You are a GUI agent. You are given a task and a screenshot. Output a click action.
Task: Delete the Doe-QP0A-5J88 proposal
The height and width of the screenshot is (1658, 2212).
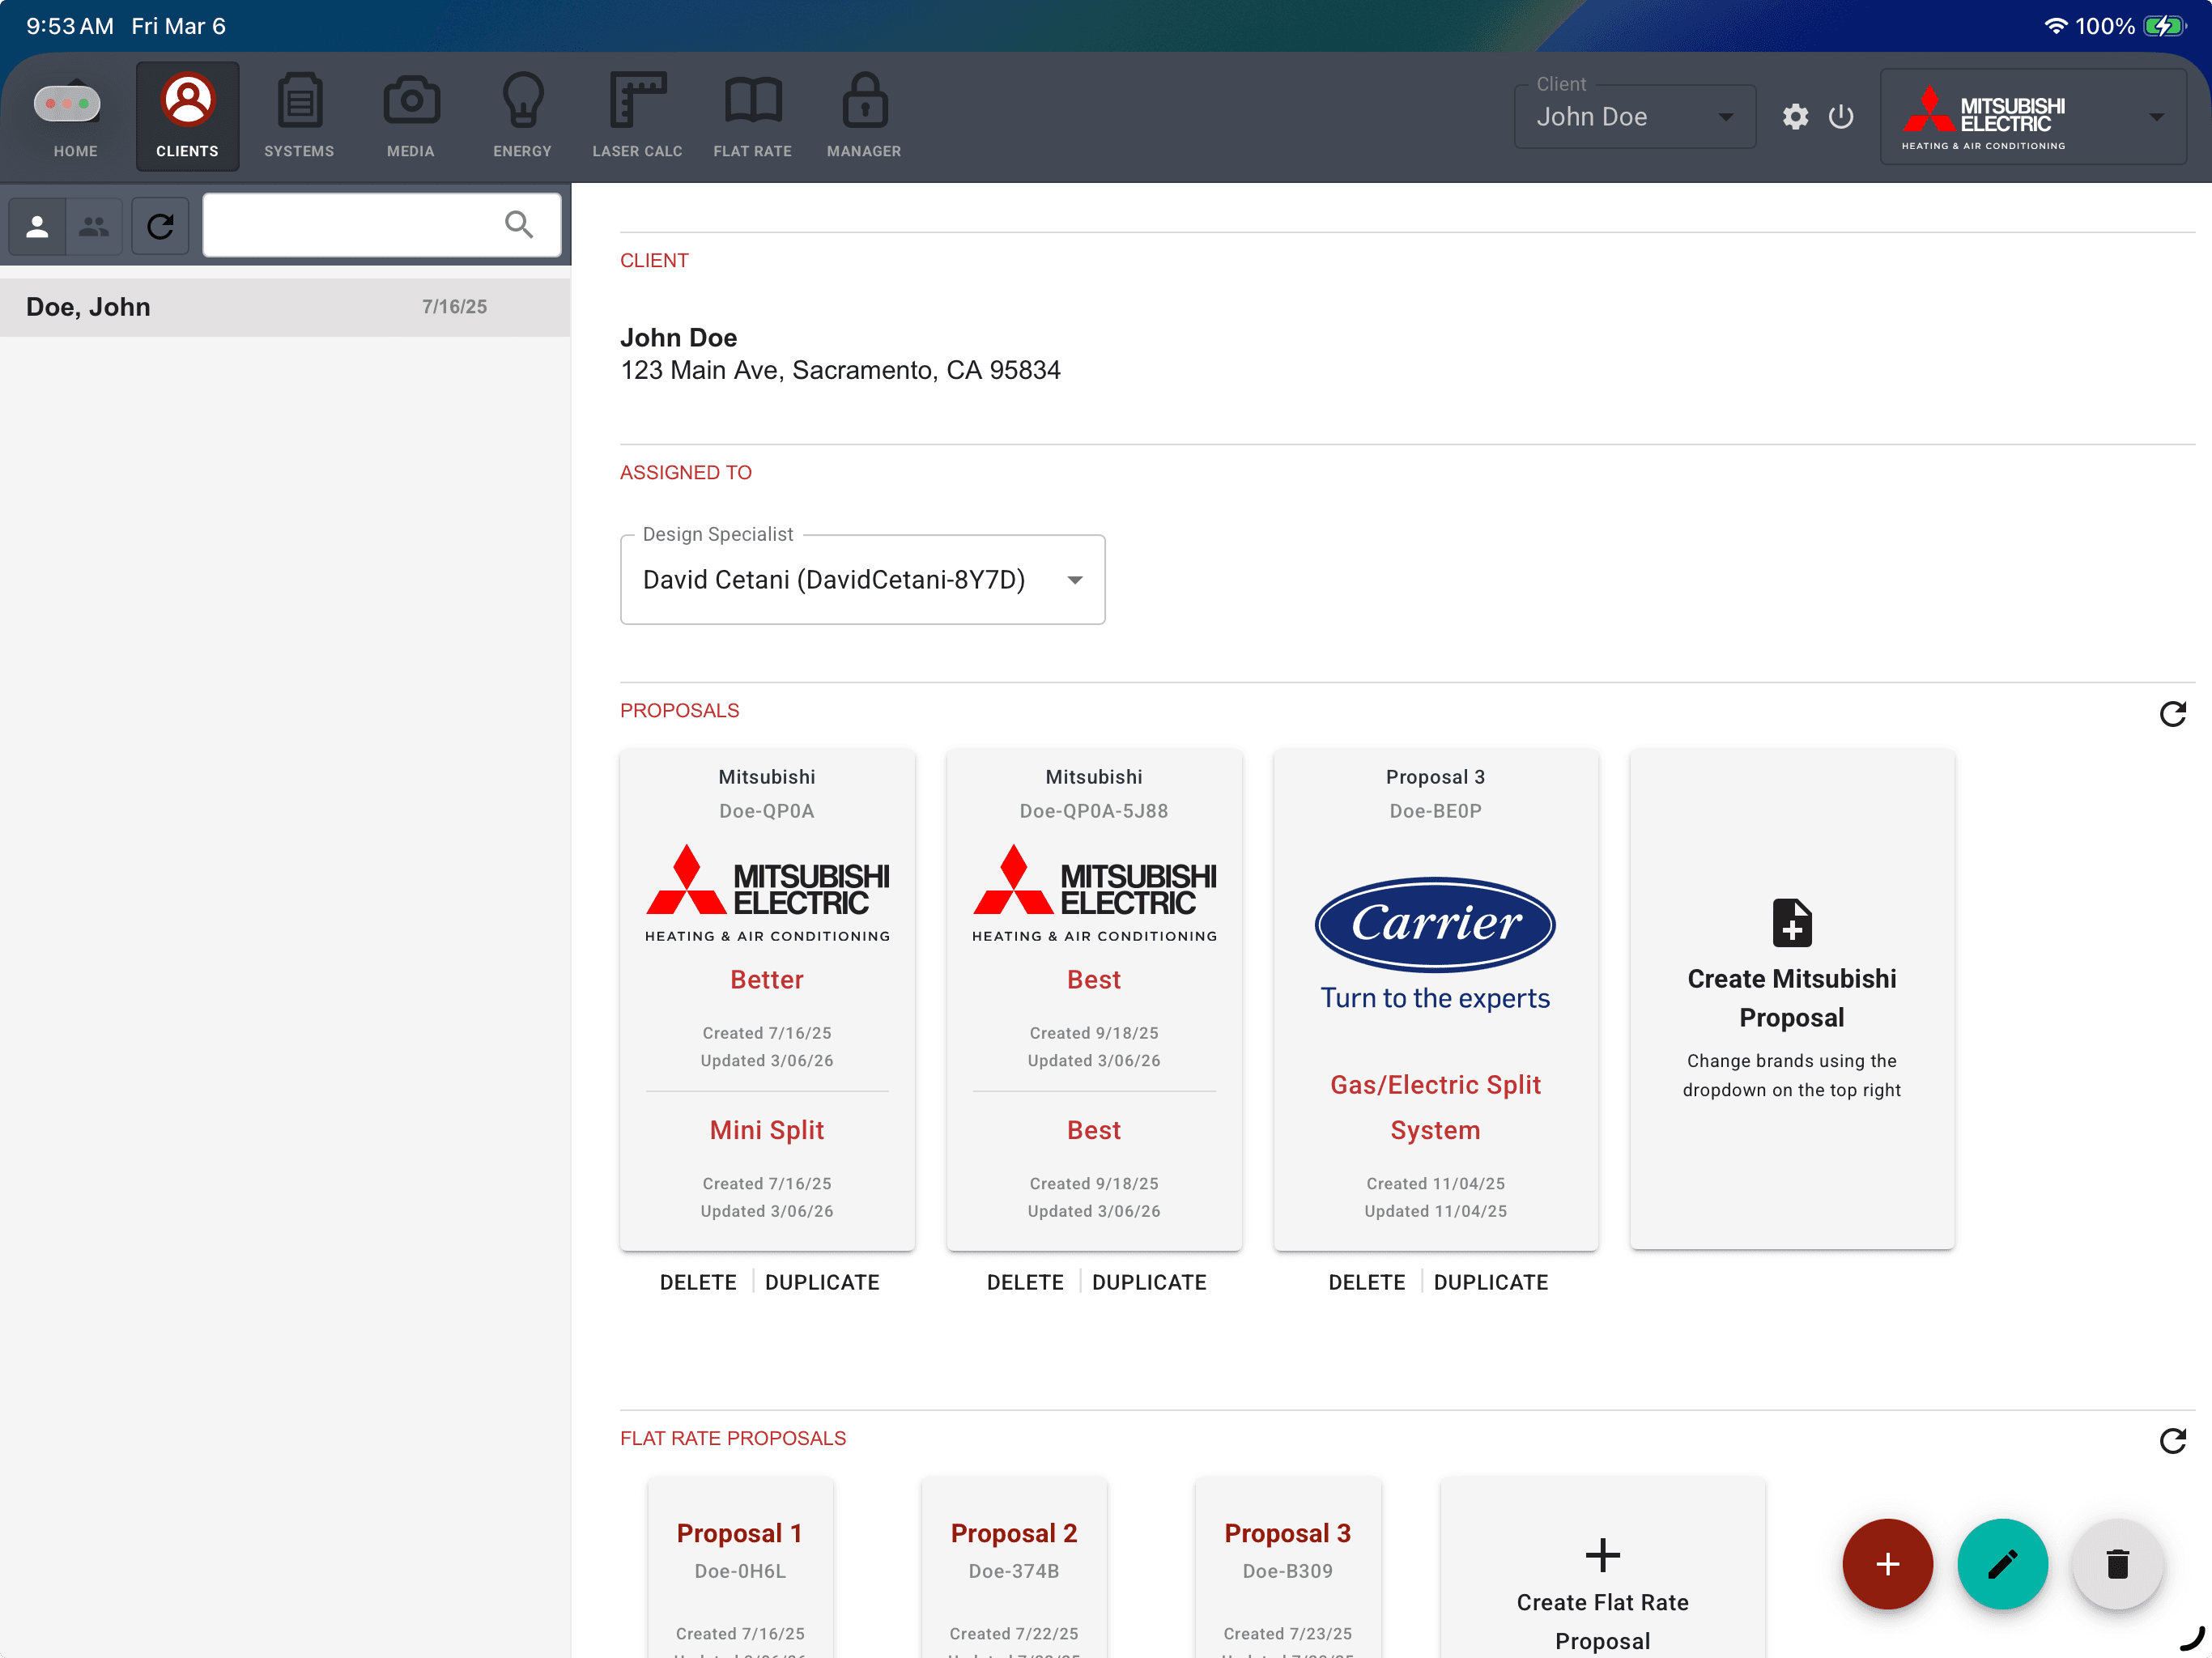1024,1282
